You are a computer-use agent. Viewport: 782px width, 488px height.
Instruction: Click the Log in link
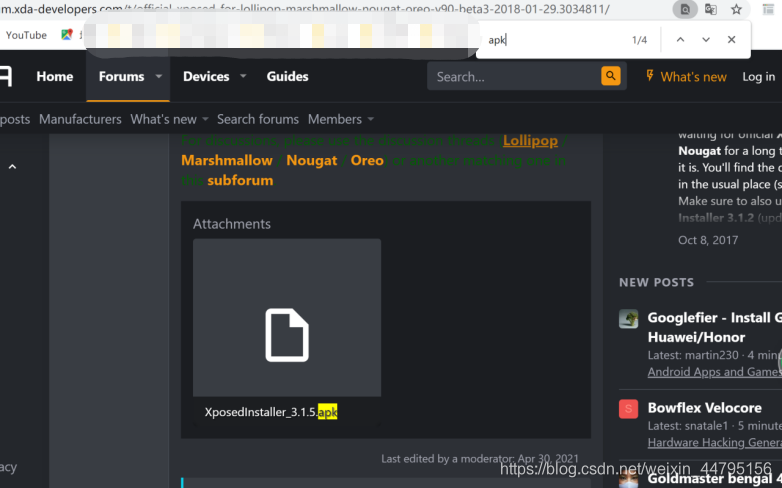pos(759,76)
